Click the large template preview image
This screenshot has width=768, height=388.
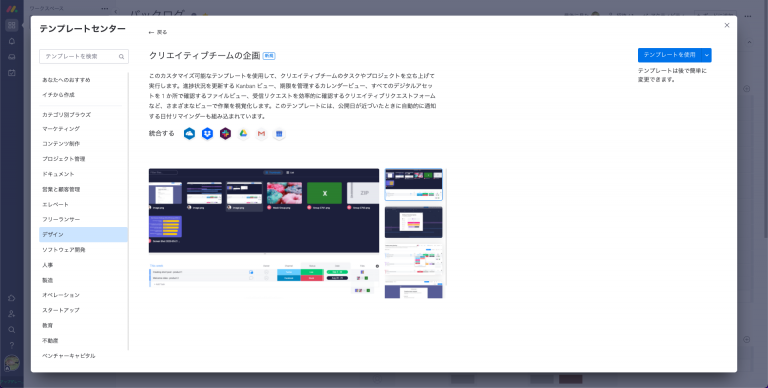coord(264,233)
